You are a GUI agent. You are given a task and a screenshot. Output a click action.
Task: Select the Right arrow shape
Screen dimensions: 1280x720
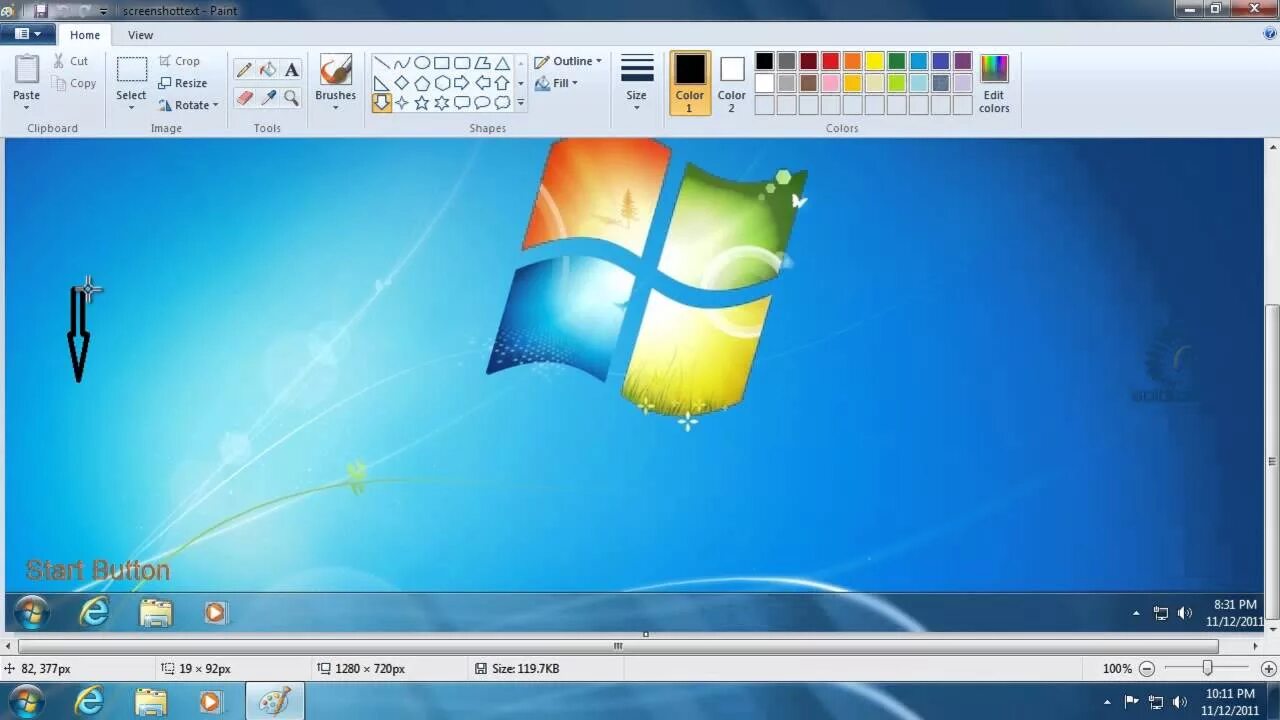pyautogui.click(x=462, y=83)
